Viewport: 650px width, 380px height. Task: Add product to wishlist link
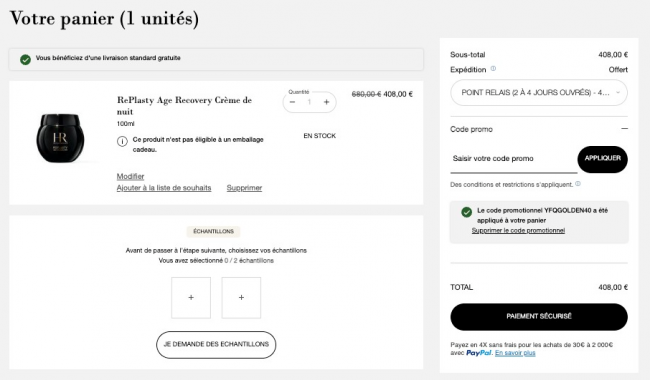tap(164, 188)
